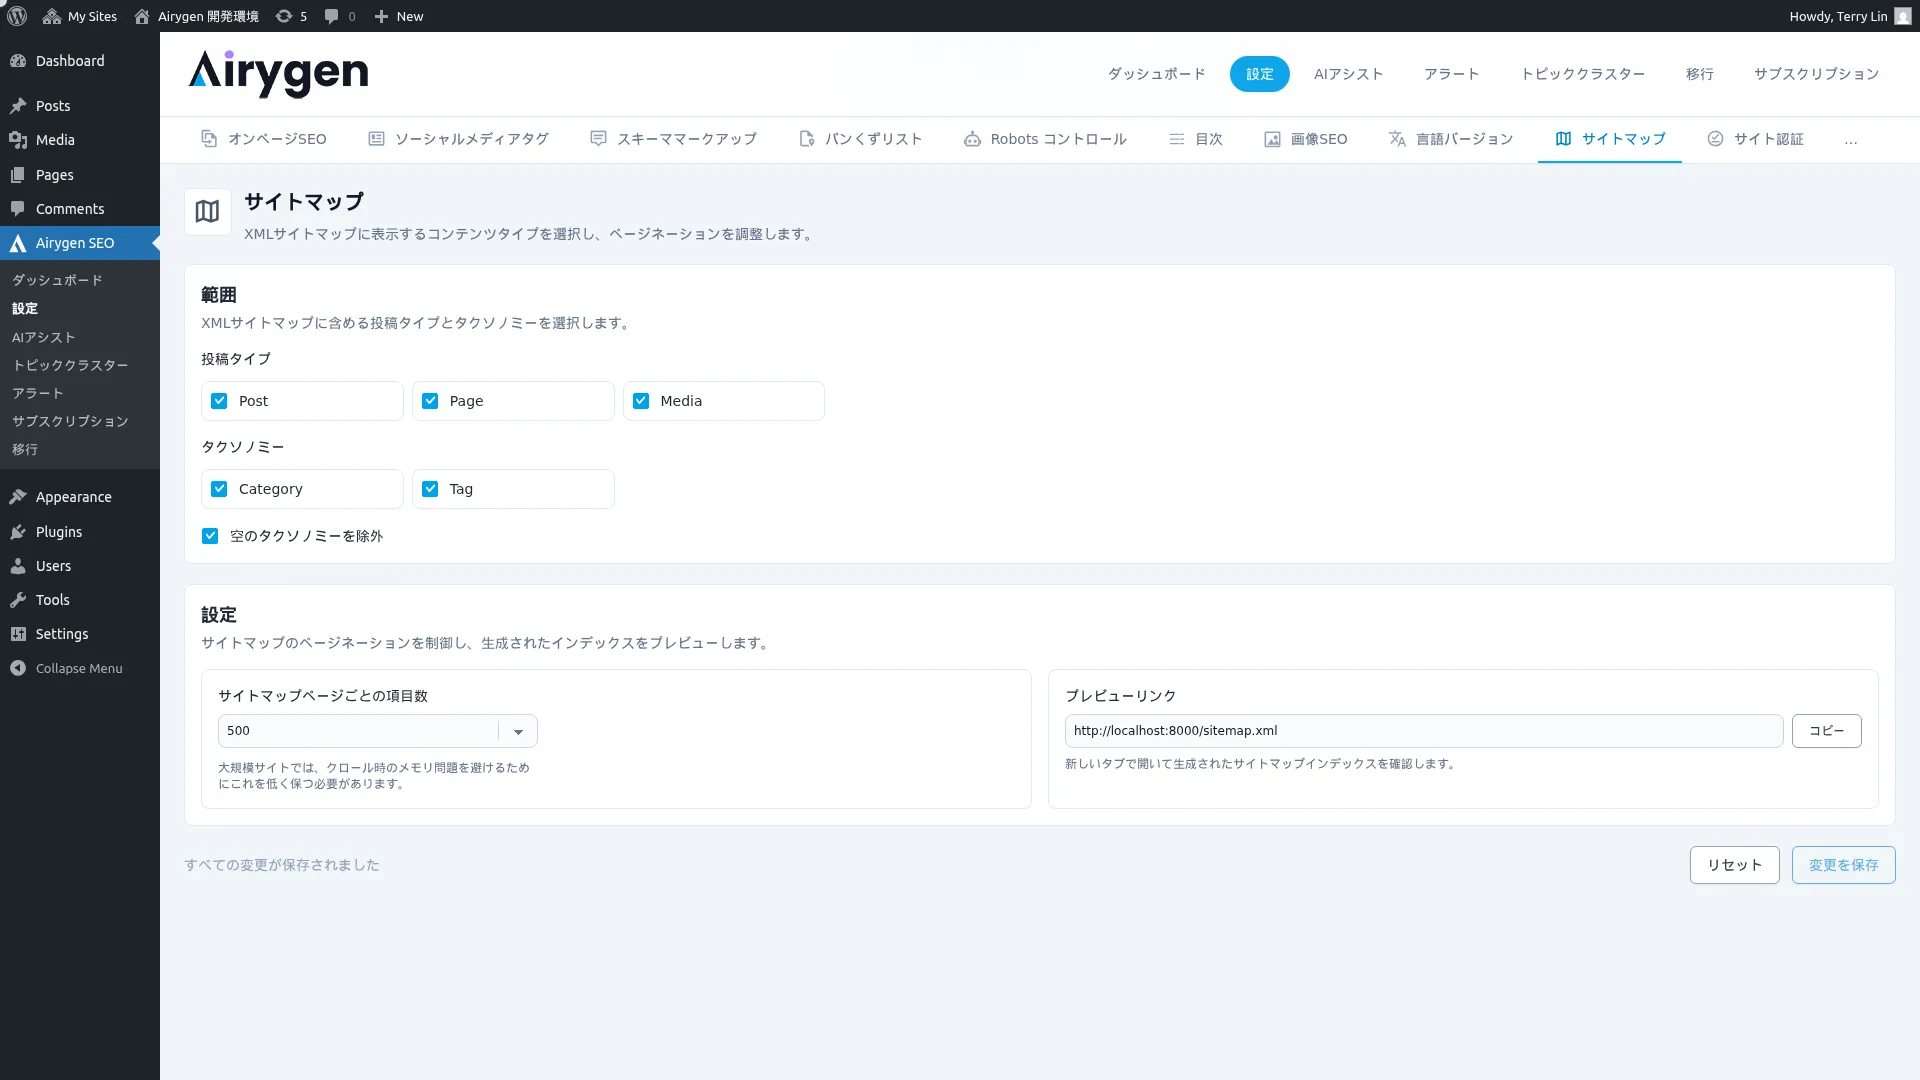Screen dimensions: 1920x1080
Task: Click the Appearance brush icon
Action: click(x=18, y=497)
